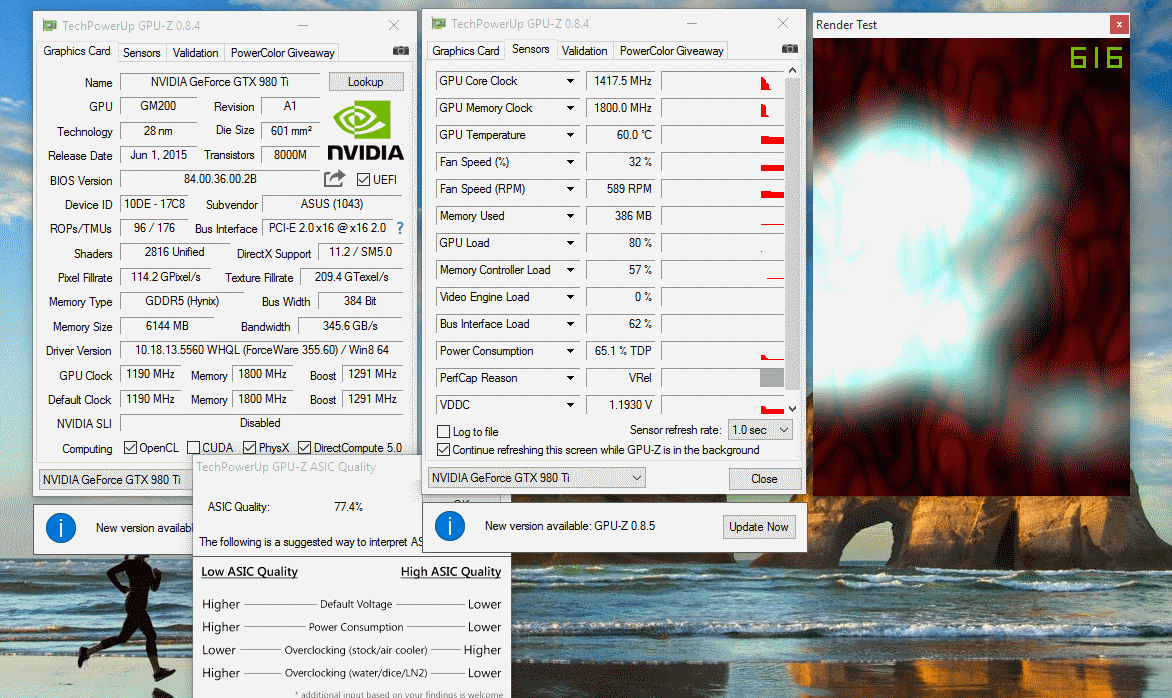
Task: Click the GPU-Z title bar icon in Sensors window
Action: coord(439,23)
